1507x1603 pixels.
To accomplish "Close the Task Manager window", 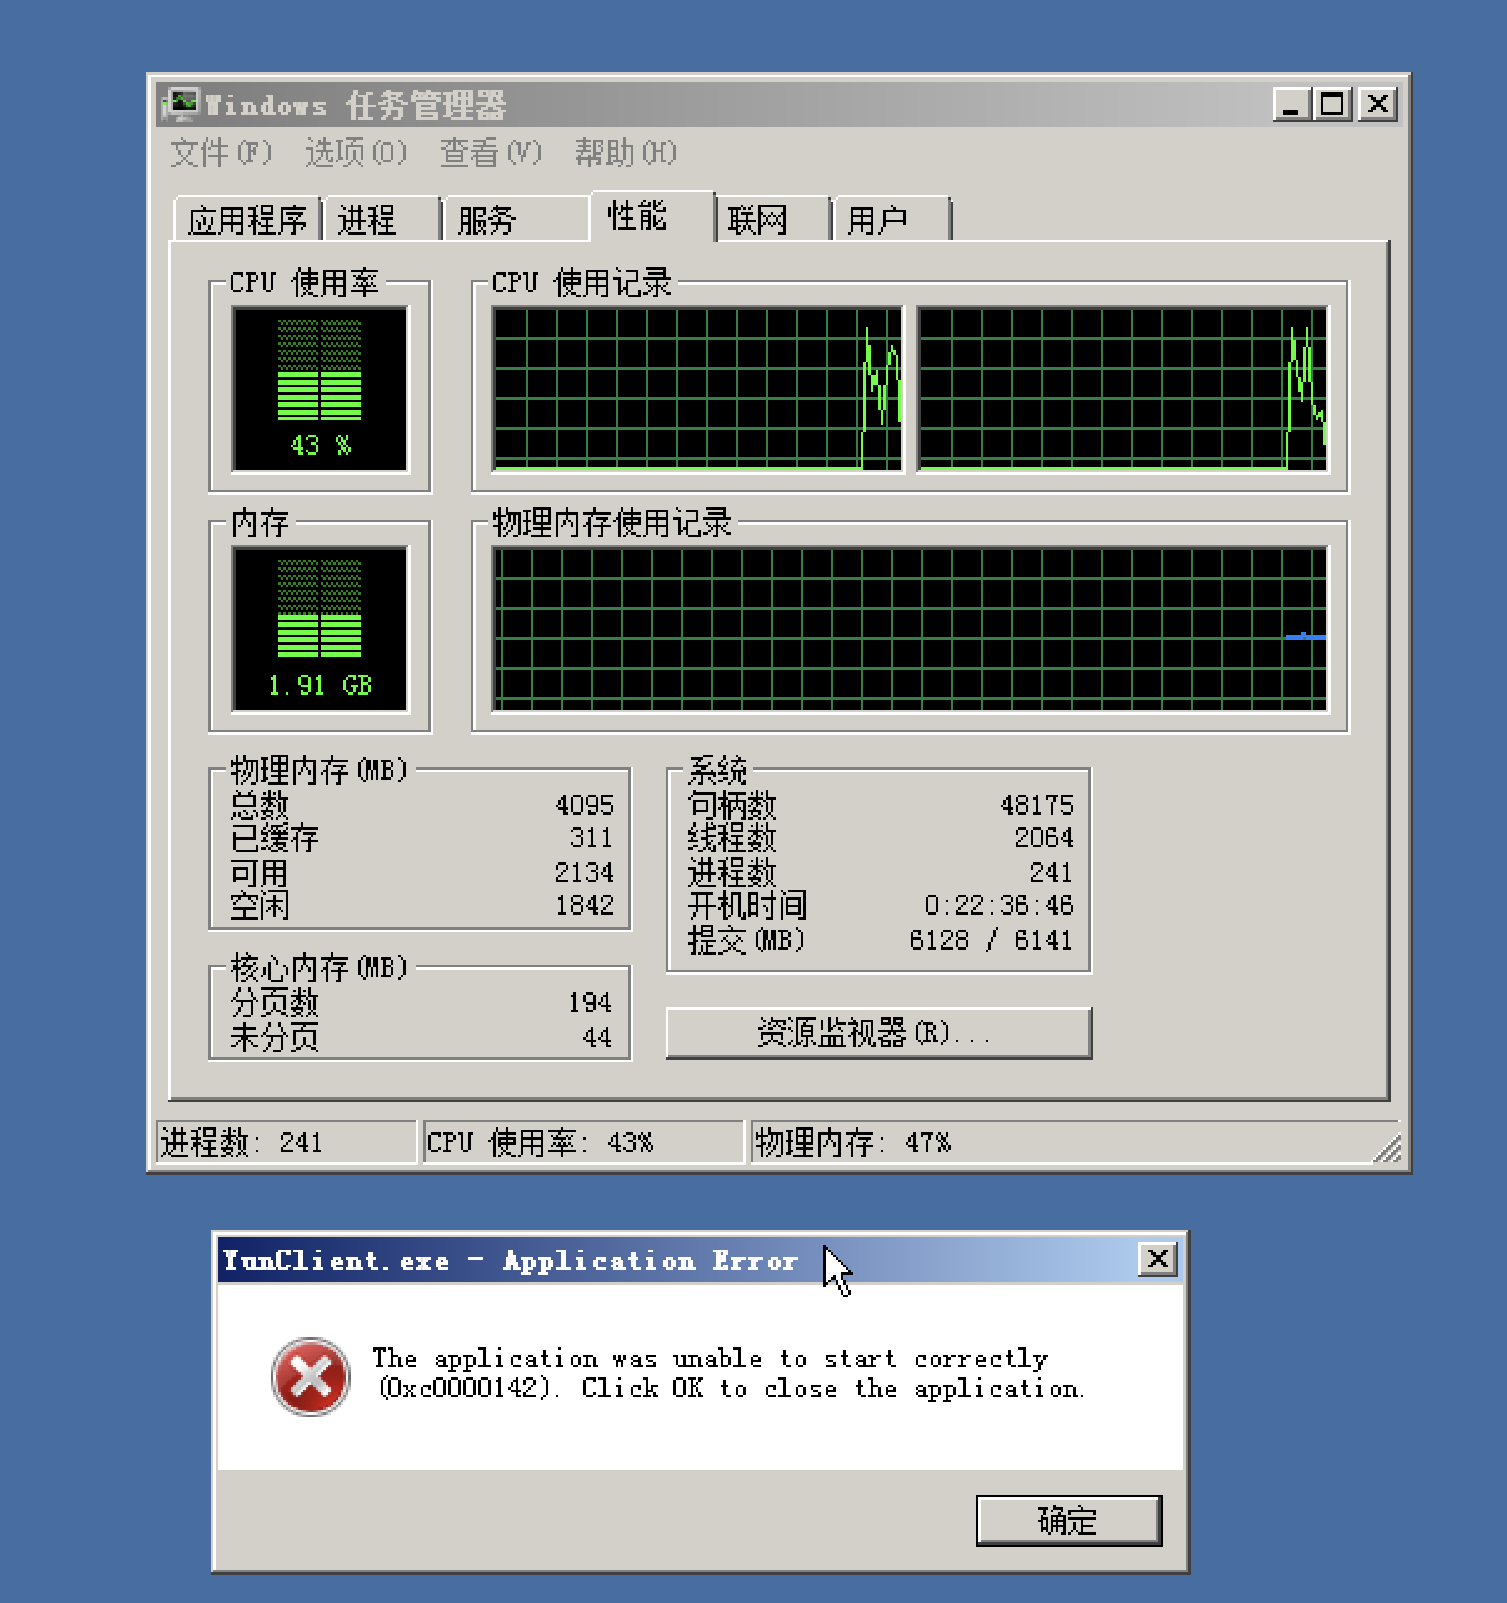I will pos(1378,104).
